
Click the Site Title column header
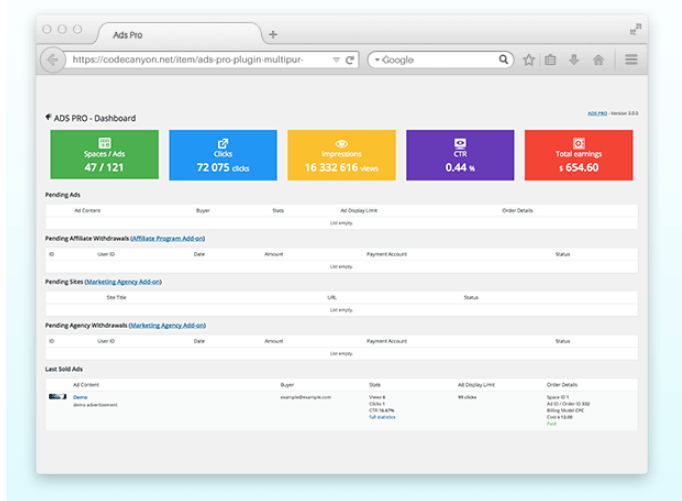coord(116,297)
